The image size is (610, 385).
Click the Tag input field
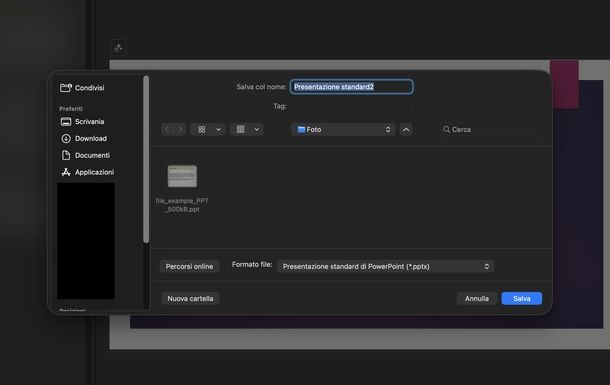point(352,106)
